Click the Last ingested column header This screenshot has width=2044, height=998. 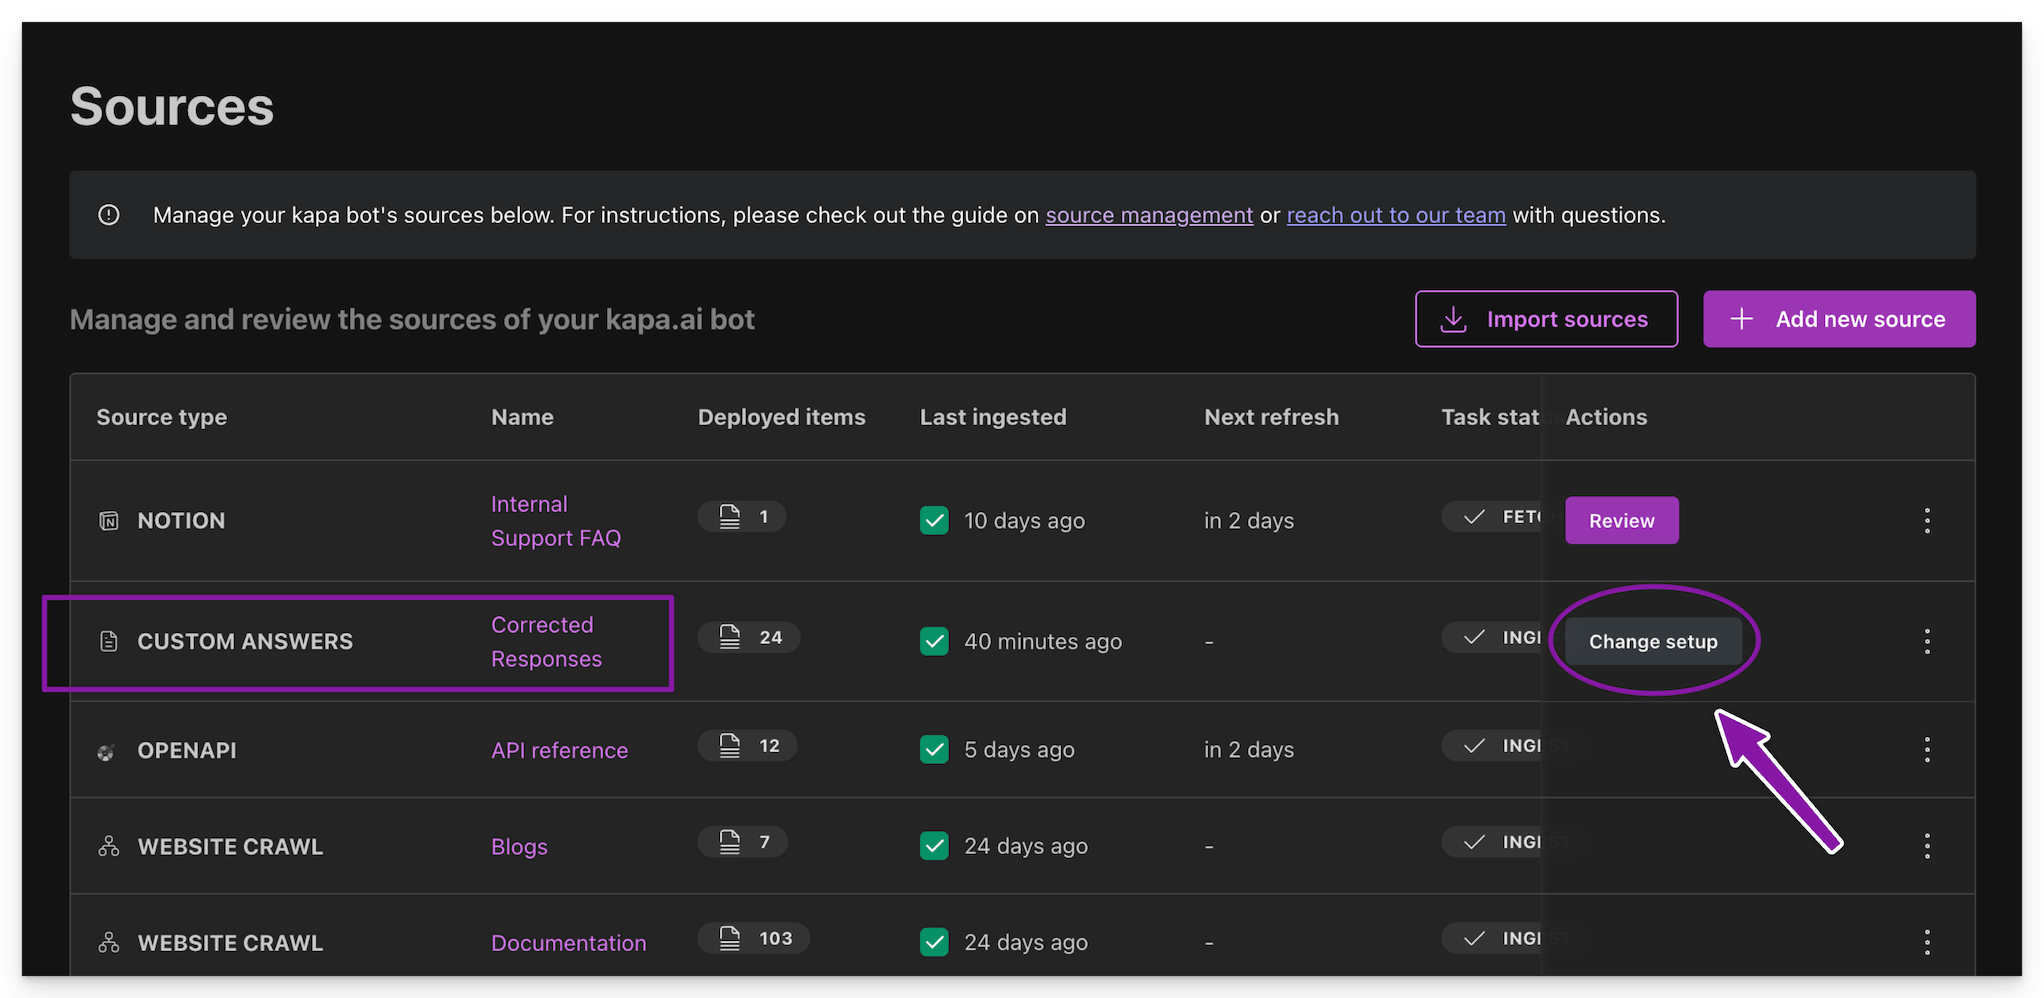(x=993, y=417)
